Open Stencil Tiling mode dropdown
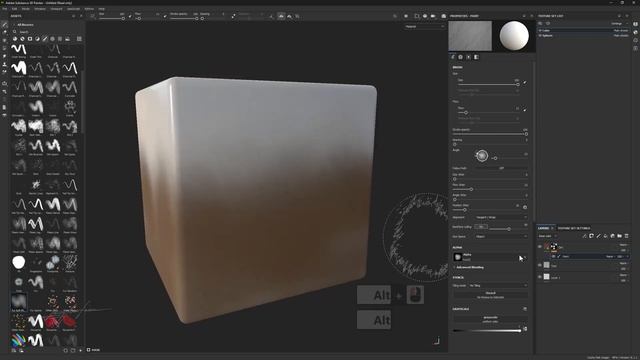 click(498, 286)
